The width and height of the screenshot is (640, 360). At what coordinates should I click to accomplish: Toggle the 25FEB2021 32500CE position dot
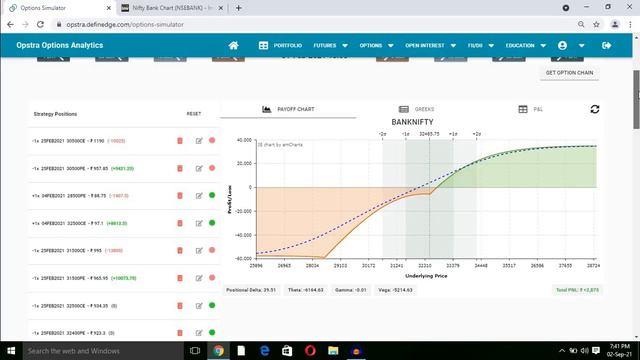point(212,305)
